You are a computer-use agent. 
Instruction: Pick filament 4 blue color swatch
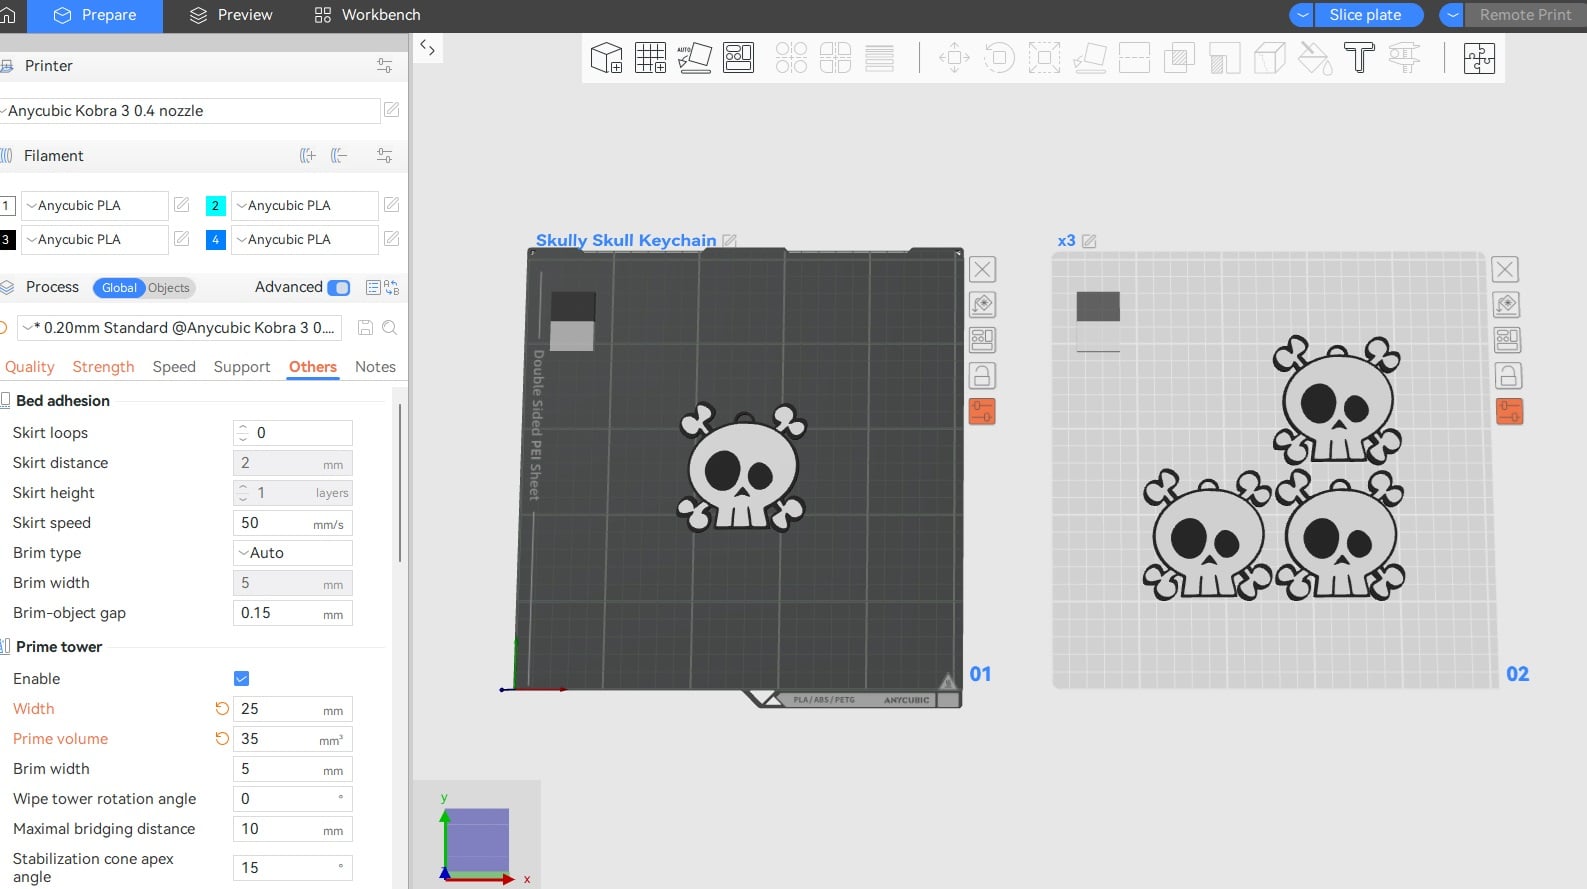tap(215, 240)
